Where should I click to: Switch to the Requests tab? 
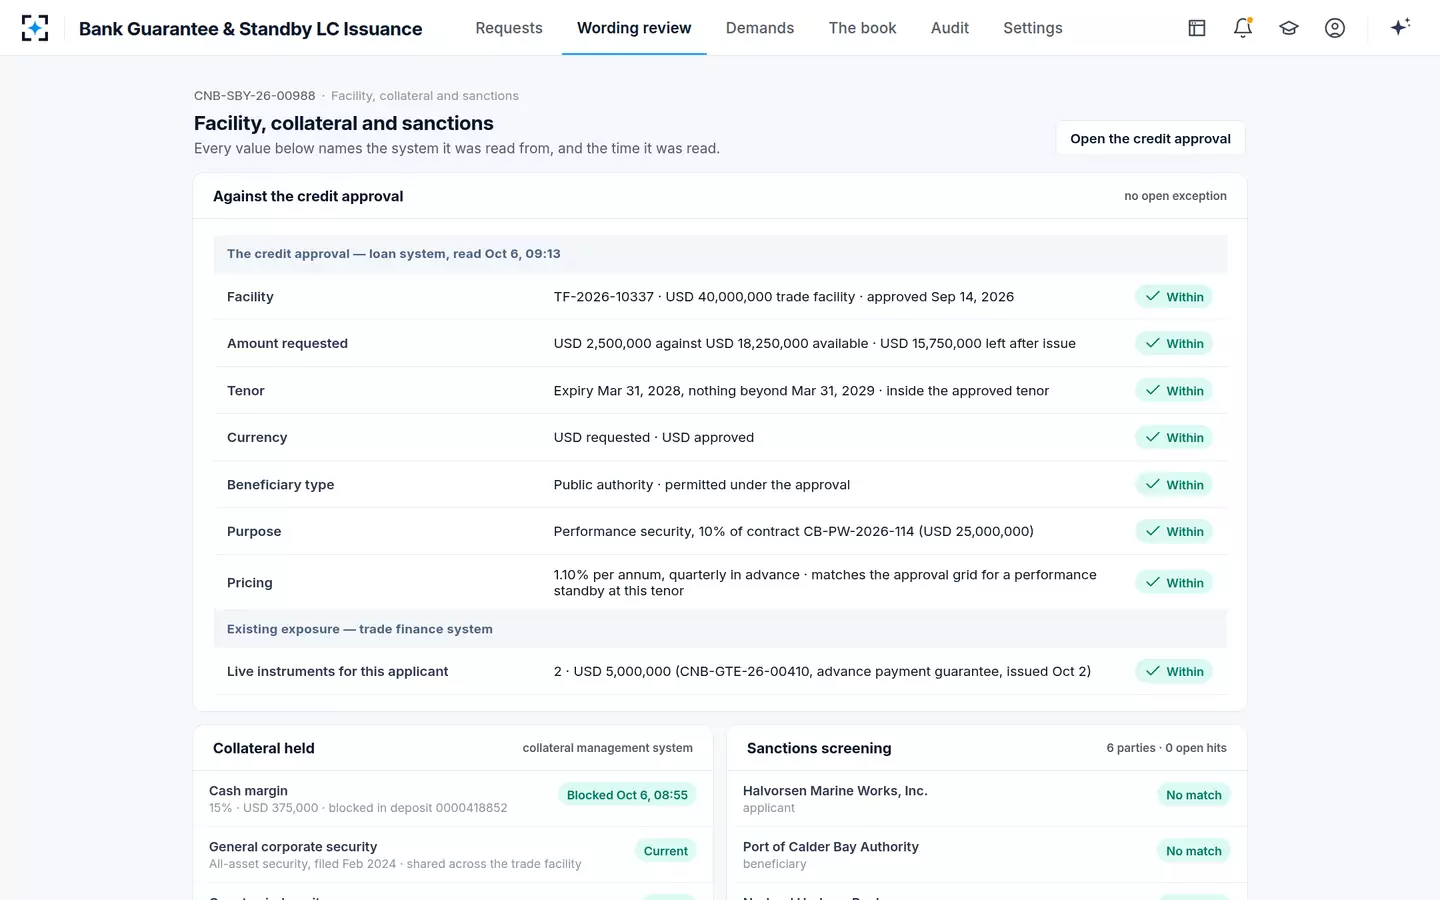point(509,28)
